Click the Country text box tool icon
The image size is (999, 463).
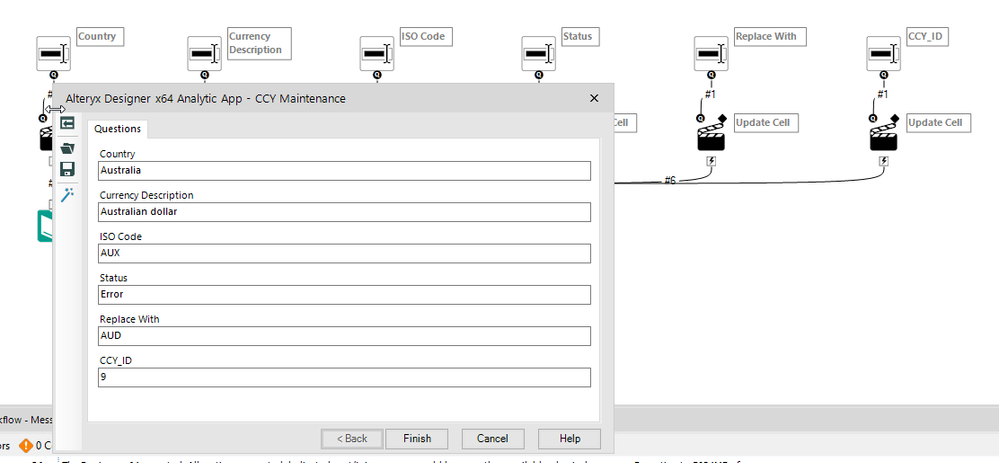point(53,53)
